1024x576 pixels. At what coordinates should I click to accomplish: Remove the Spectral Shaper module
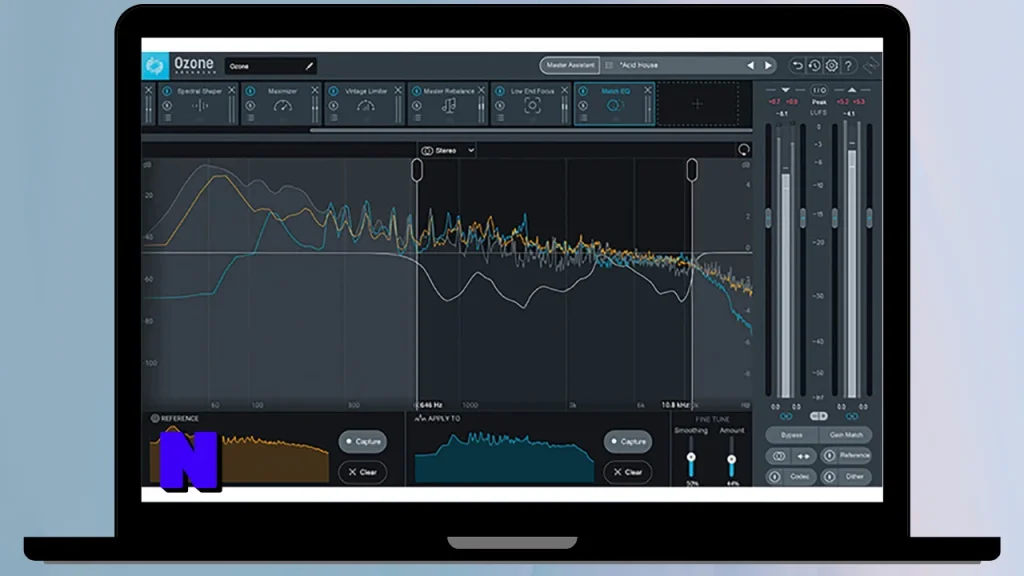point(231,90)
